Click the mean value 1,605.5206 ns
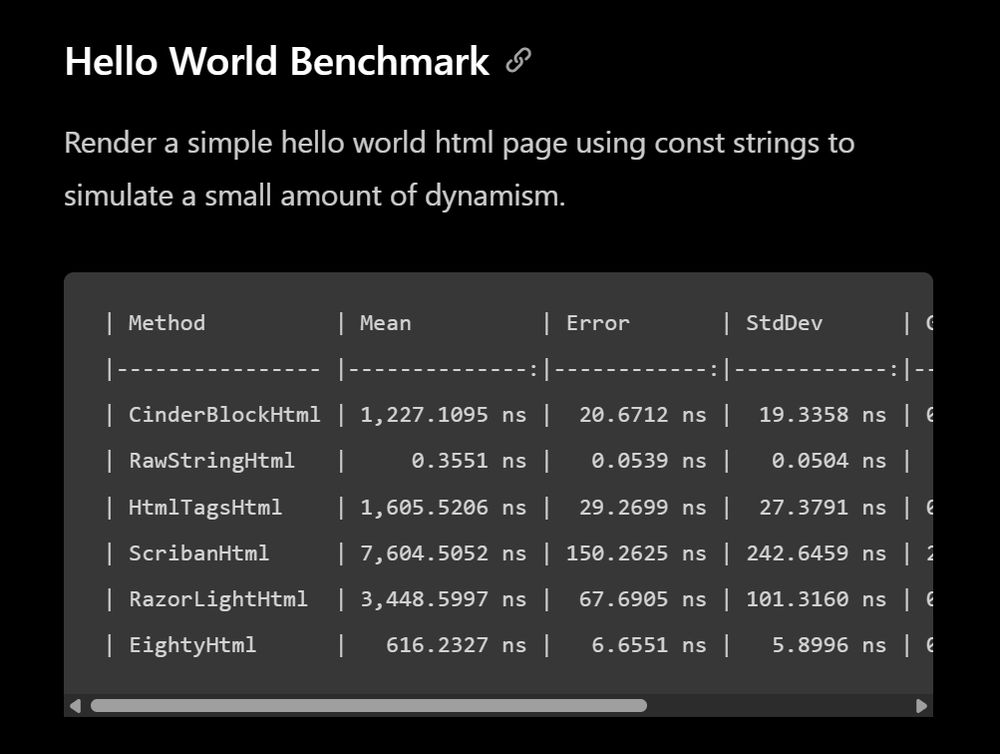 coord(443,507)
